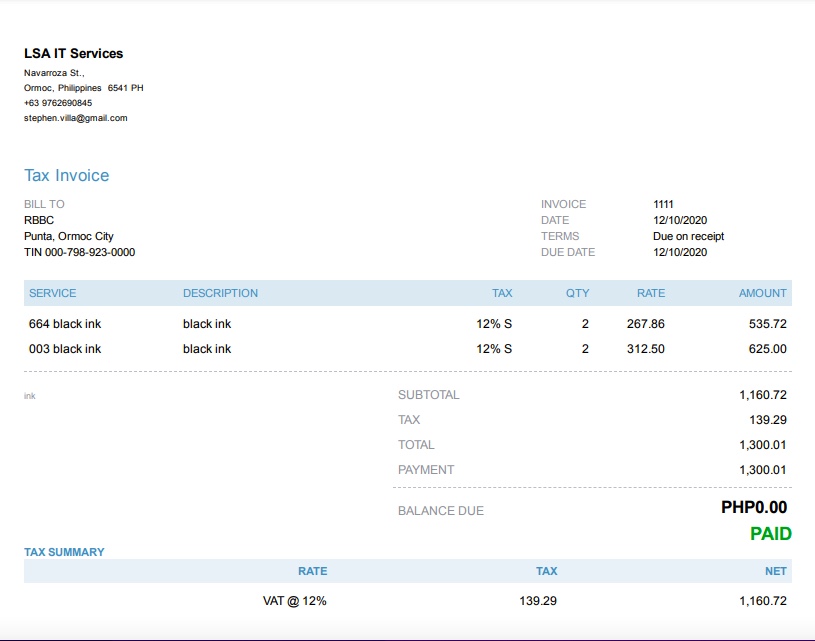Click the green PAID status label
The width and height of the screenshot is (815, 641).
click(770, 534)
